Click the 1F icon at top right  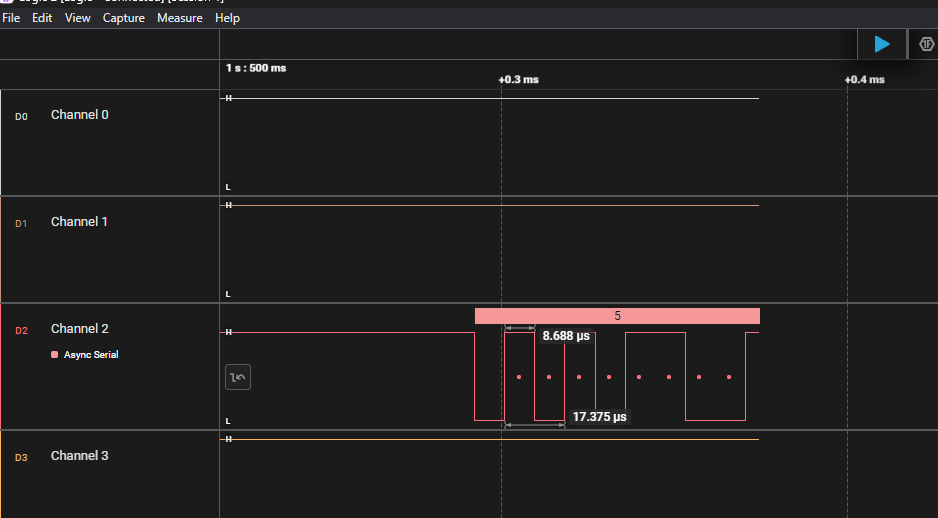(x=926, y=44)
